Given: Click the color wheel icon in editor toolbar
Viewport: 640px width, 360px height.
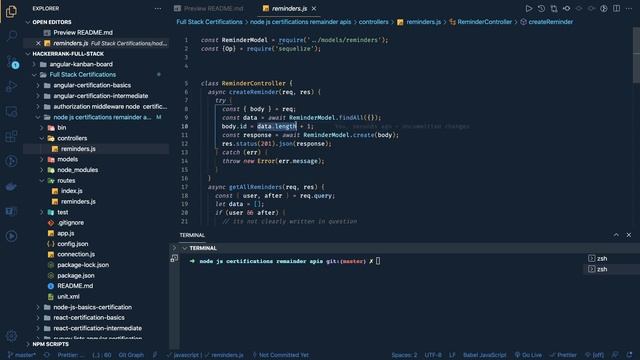Looking at the screenshot, I should pyautogui.click(x=604, y=8).
